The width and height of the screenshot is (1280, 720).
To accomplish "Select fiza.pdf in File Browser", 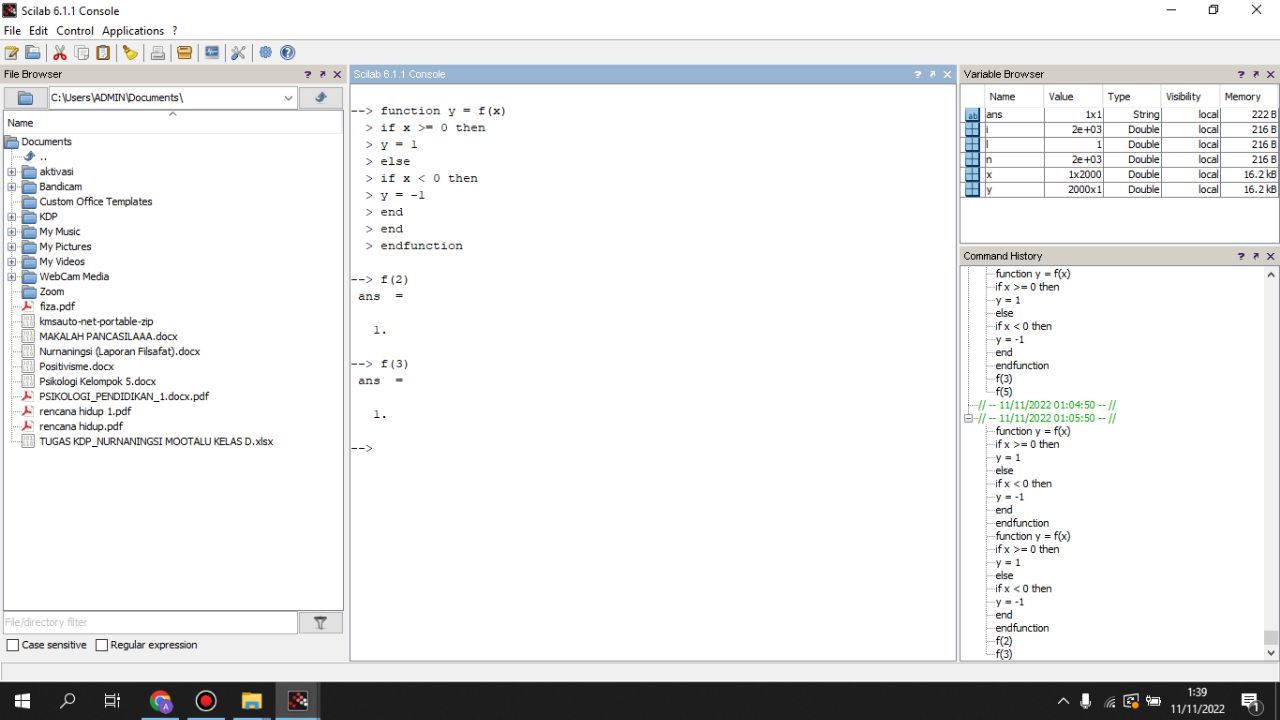I will tap(57, 307).
